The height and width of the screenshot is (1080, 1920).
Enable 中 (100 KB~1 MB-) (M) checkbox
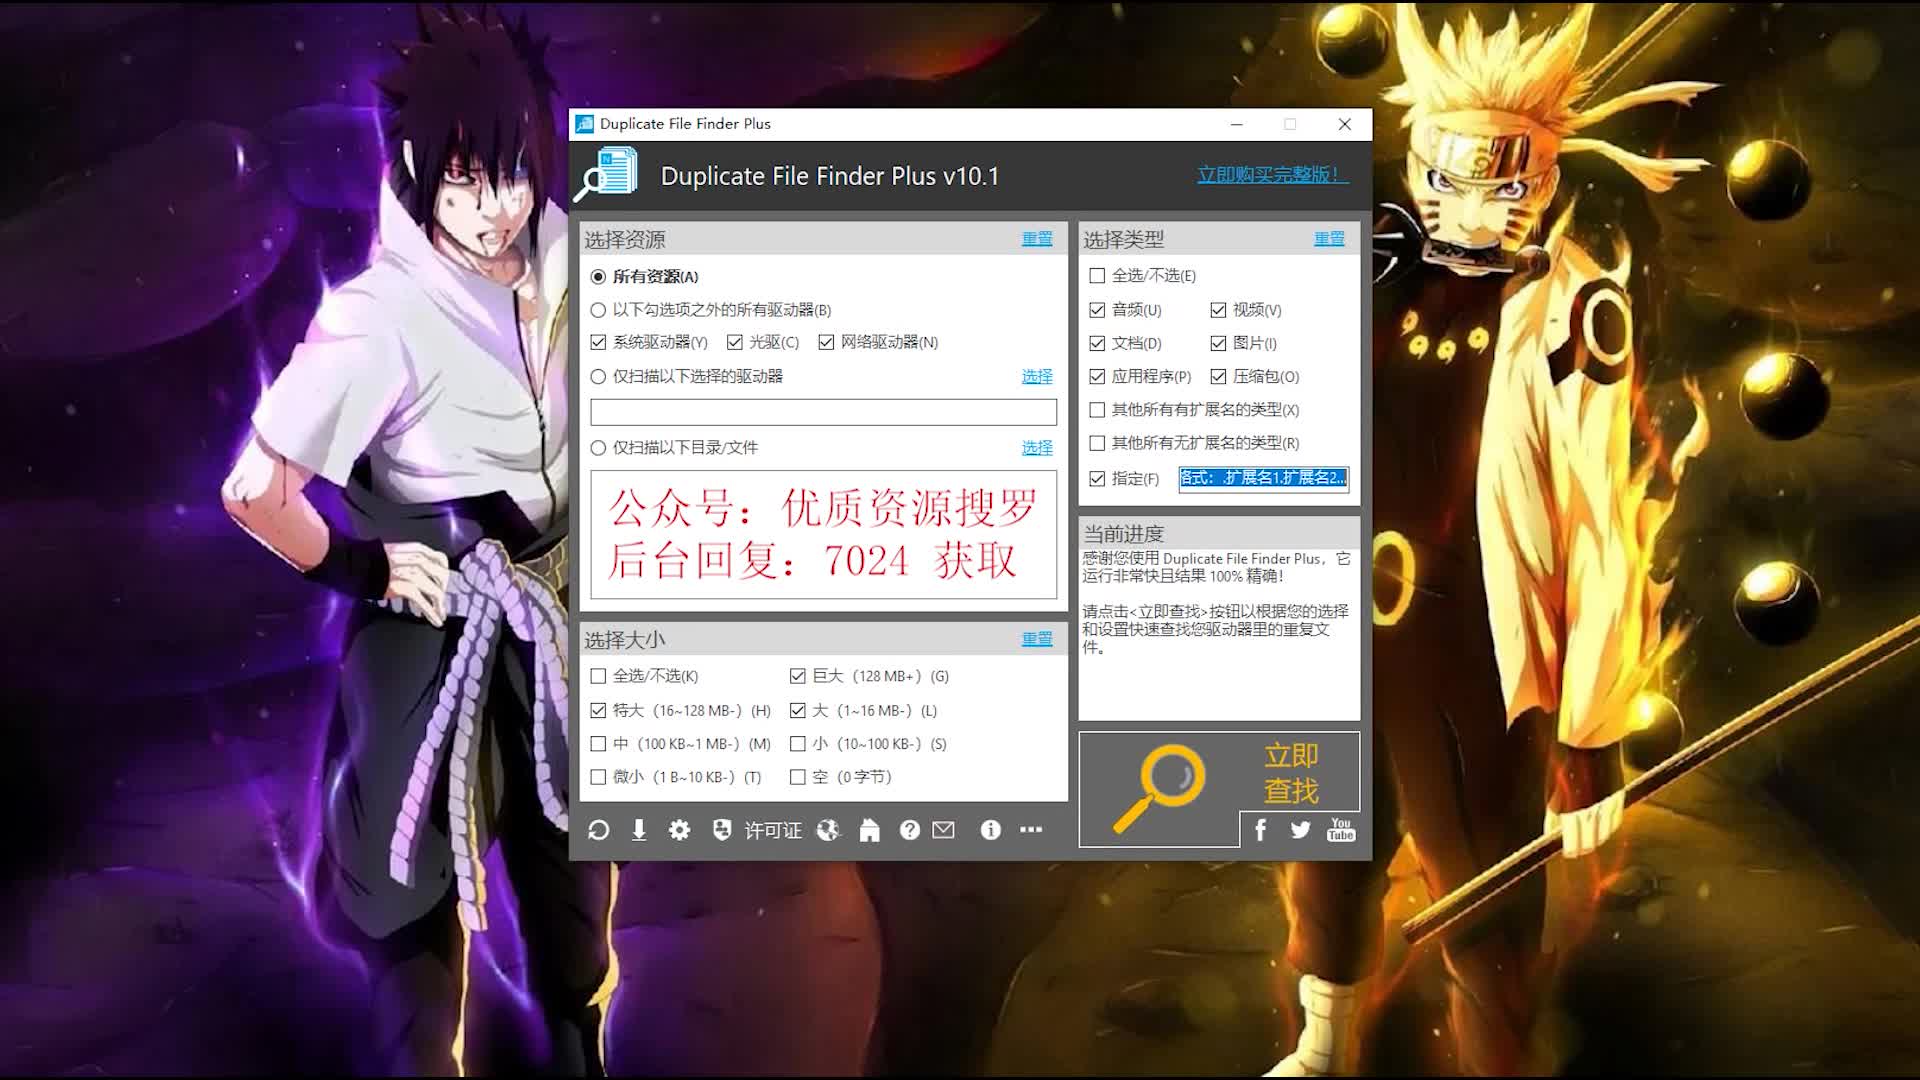[598, 744]
